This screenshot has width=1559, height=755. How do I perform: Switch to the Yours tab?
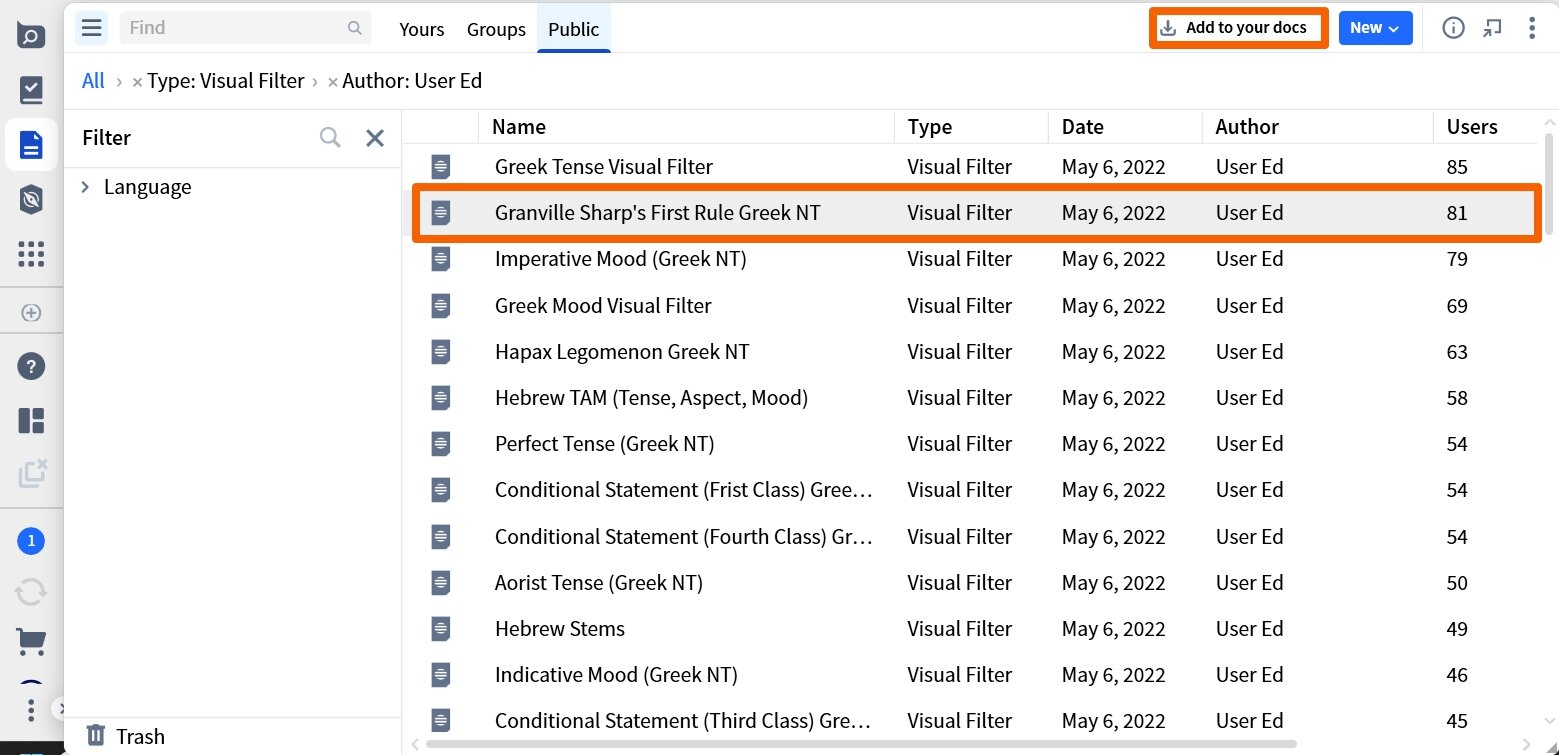(x=421, y=29)
